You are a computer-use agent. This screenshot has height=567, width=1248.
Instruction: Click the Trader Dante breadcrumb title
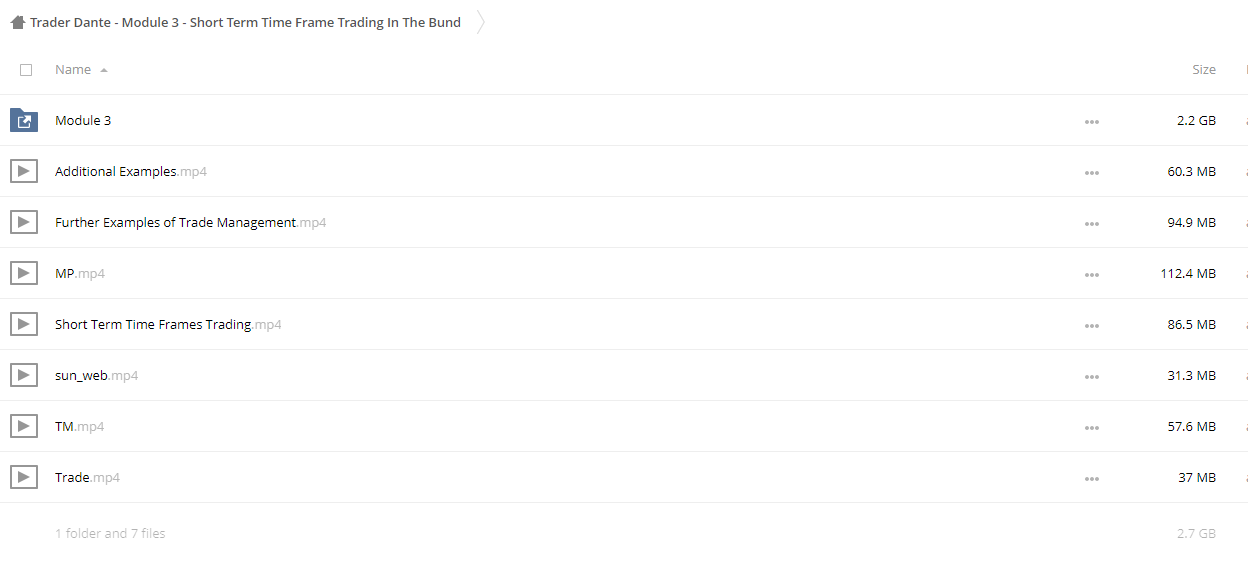tap(245, 22)
